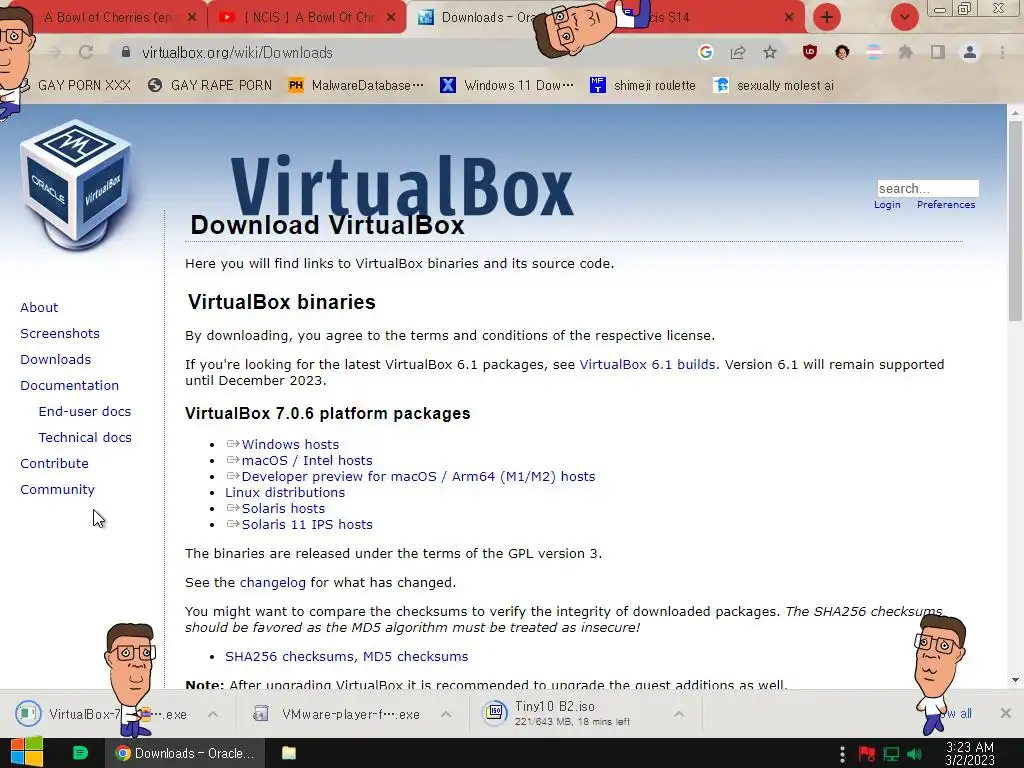Open the Windows 11 Dow… bookmark

(507, 85)
